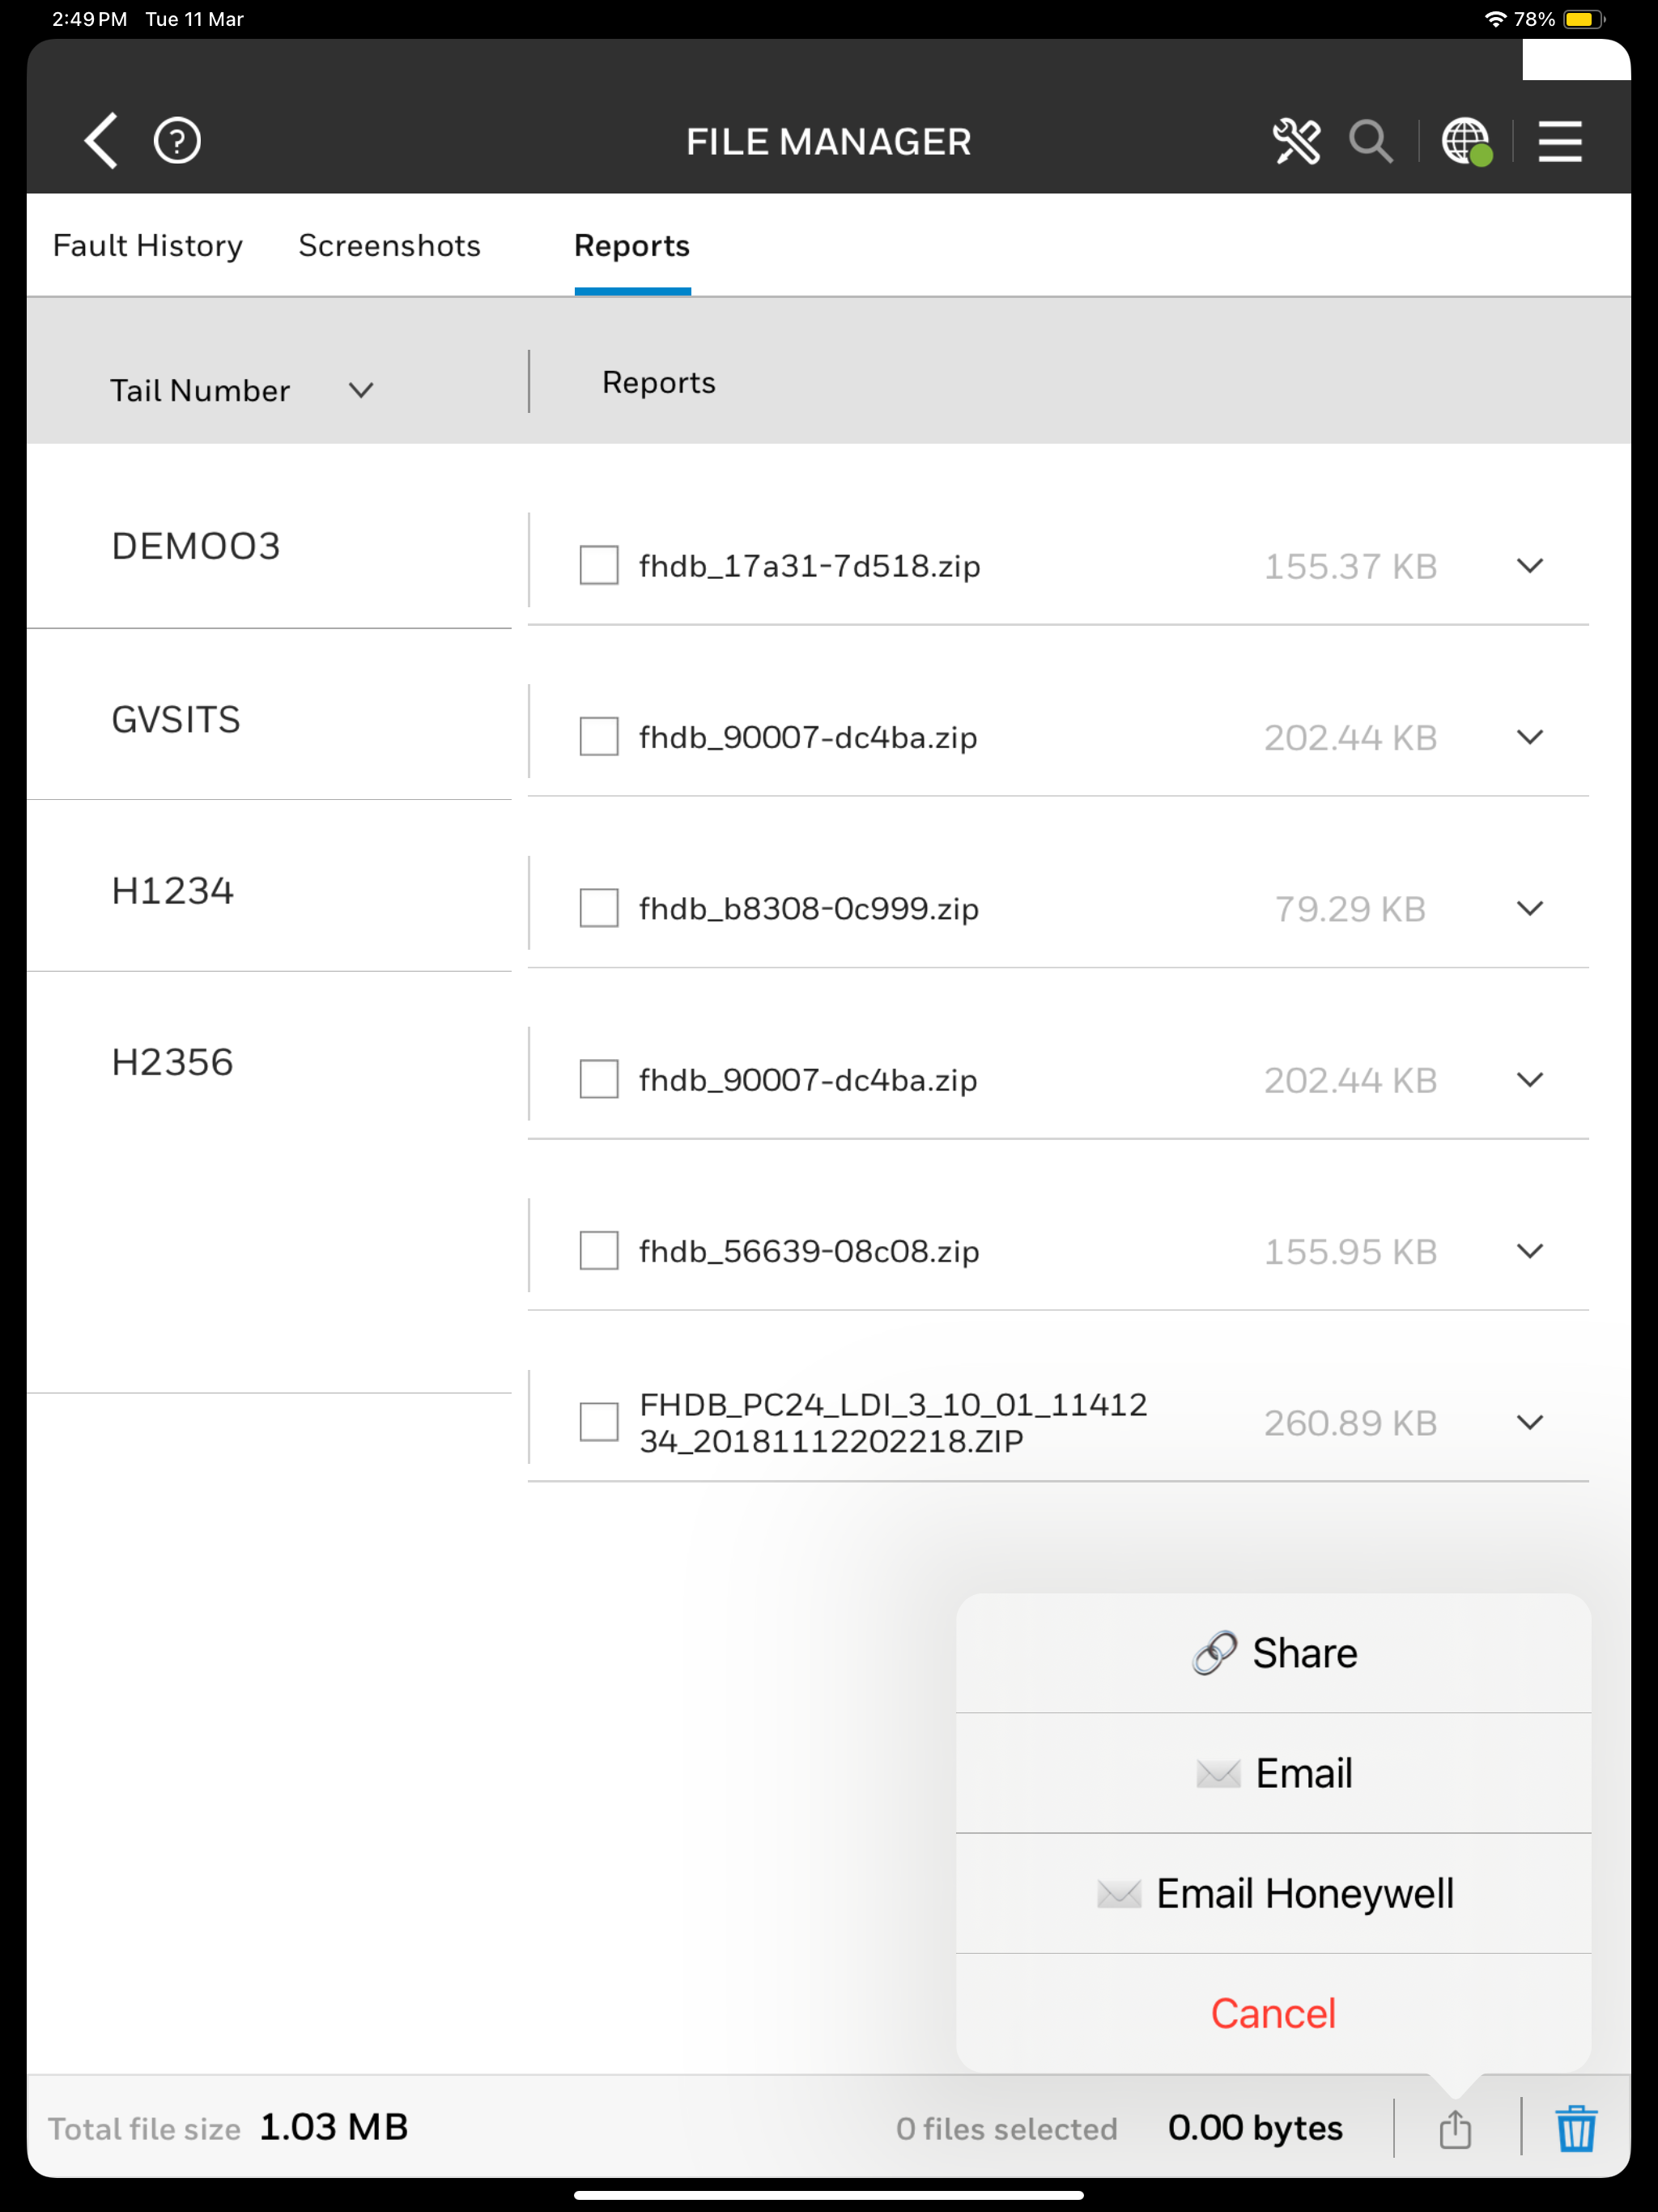Screen dimensions: 1658x2212
Task: Click the FILE MANAGER title
Action: 829,142
